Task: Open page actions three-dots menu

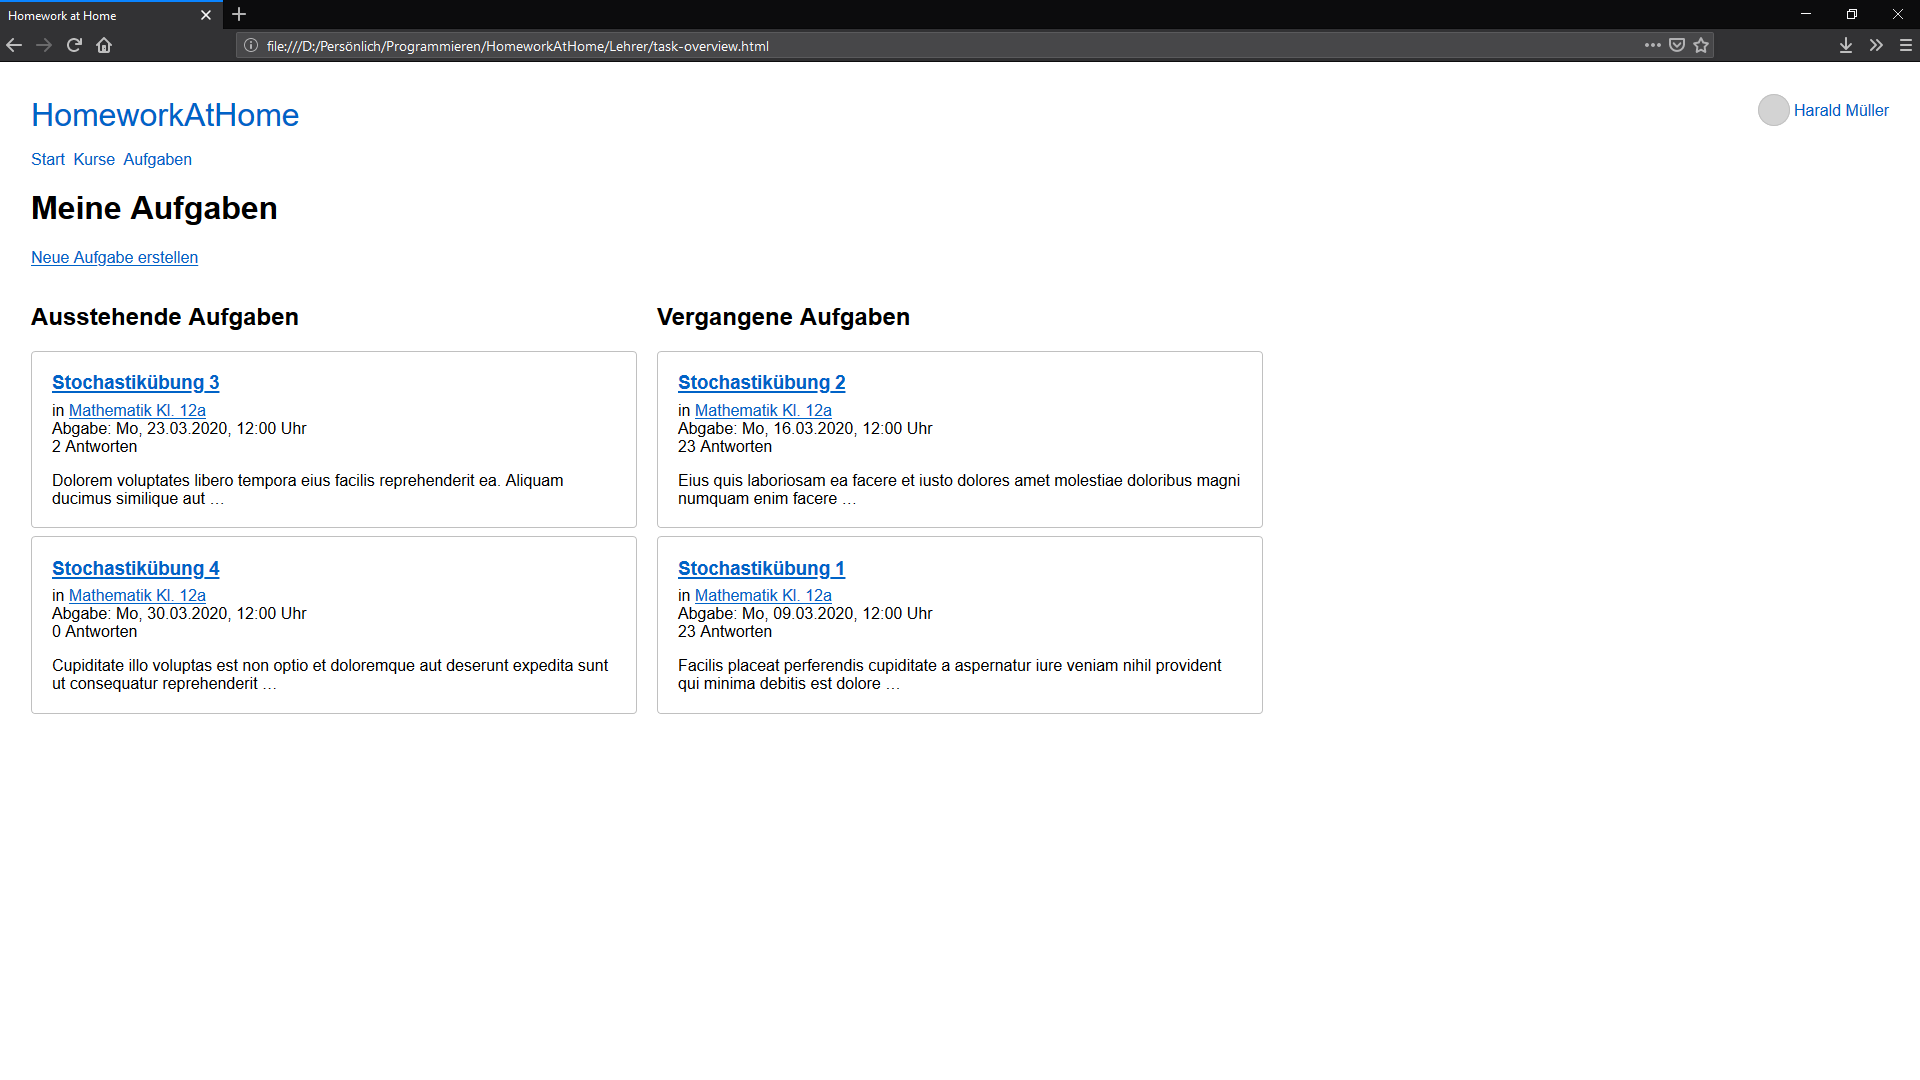Action: tap(1652, 45)
